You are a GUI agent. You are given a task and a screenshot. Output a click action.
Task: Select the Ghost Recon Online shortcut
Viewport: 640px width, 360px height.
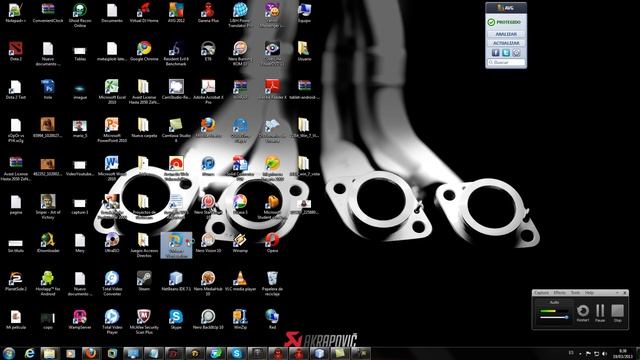pyautogui.click(x=80, y=15)
